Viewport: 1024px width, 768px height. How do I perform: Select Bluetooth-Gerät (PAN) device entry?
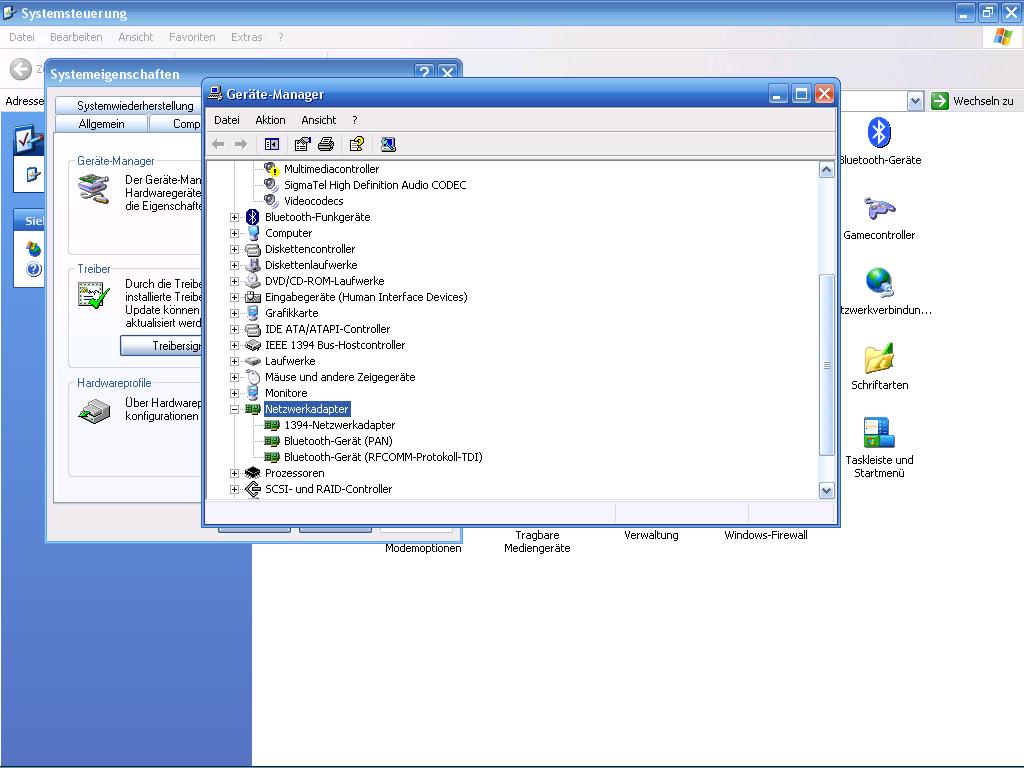(x=337, y=441)
